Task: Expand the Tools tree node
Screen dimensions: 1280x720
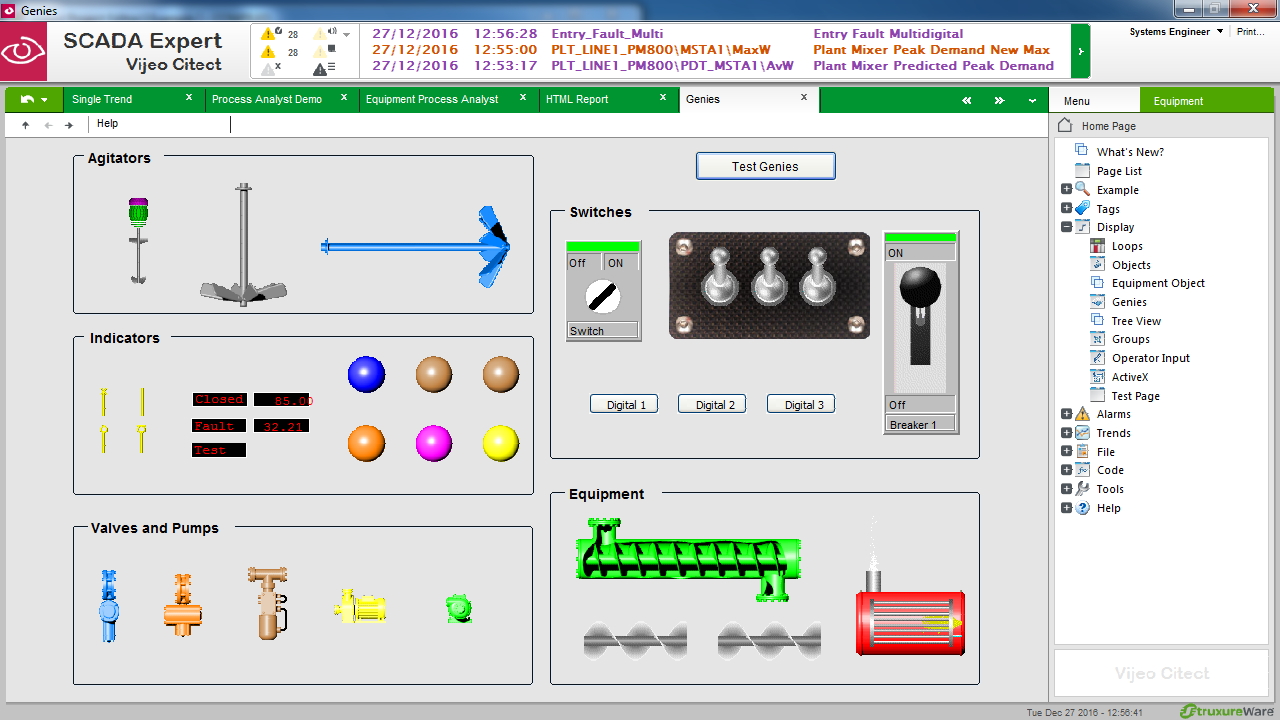Action: coord(1066,489)
